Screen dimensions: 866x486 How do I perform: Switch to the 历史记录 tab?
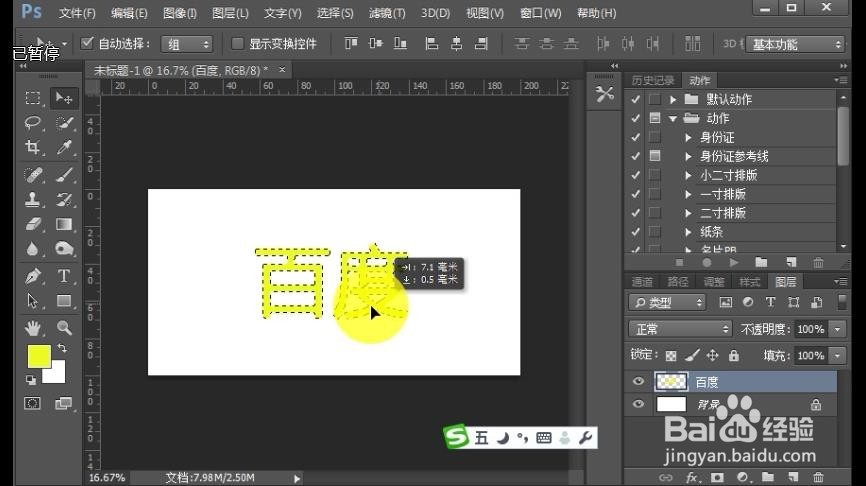click(653, 80)
